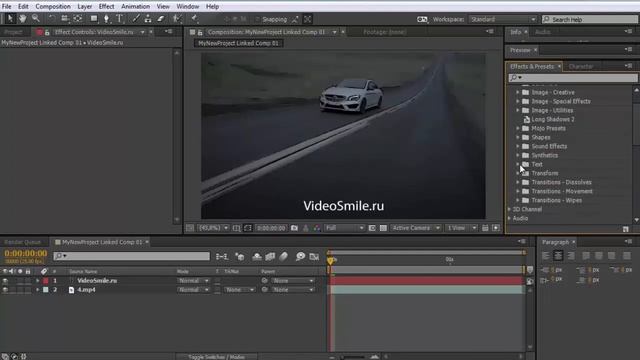
Task: Click the viewer current time 0:00:00:00 button
Action: [x=271, y=228]
